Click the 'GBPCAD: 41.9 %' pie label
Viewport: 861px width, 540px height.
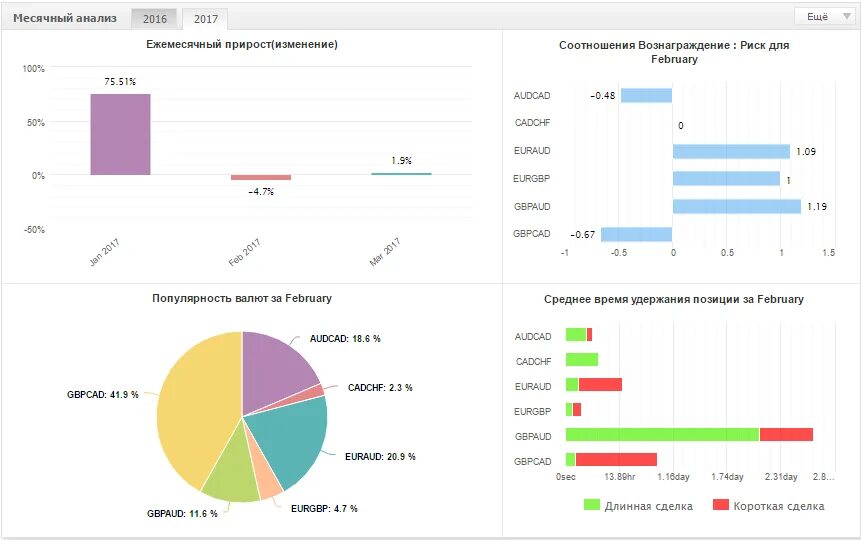click(103, 394)
